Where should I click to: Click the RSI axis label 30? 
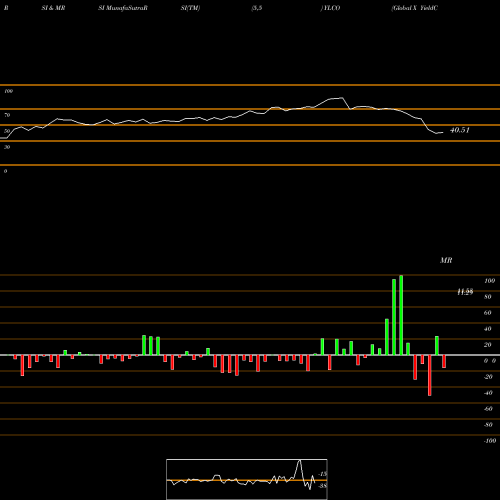click(x=7, y=147)
